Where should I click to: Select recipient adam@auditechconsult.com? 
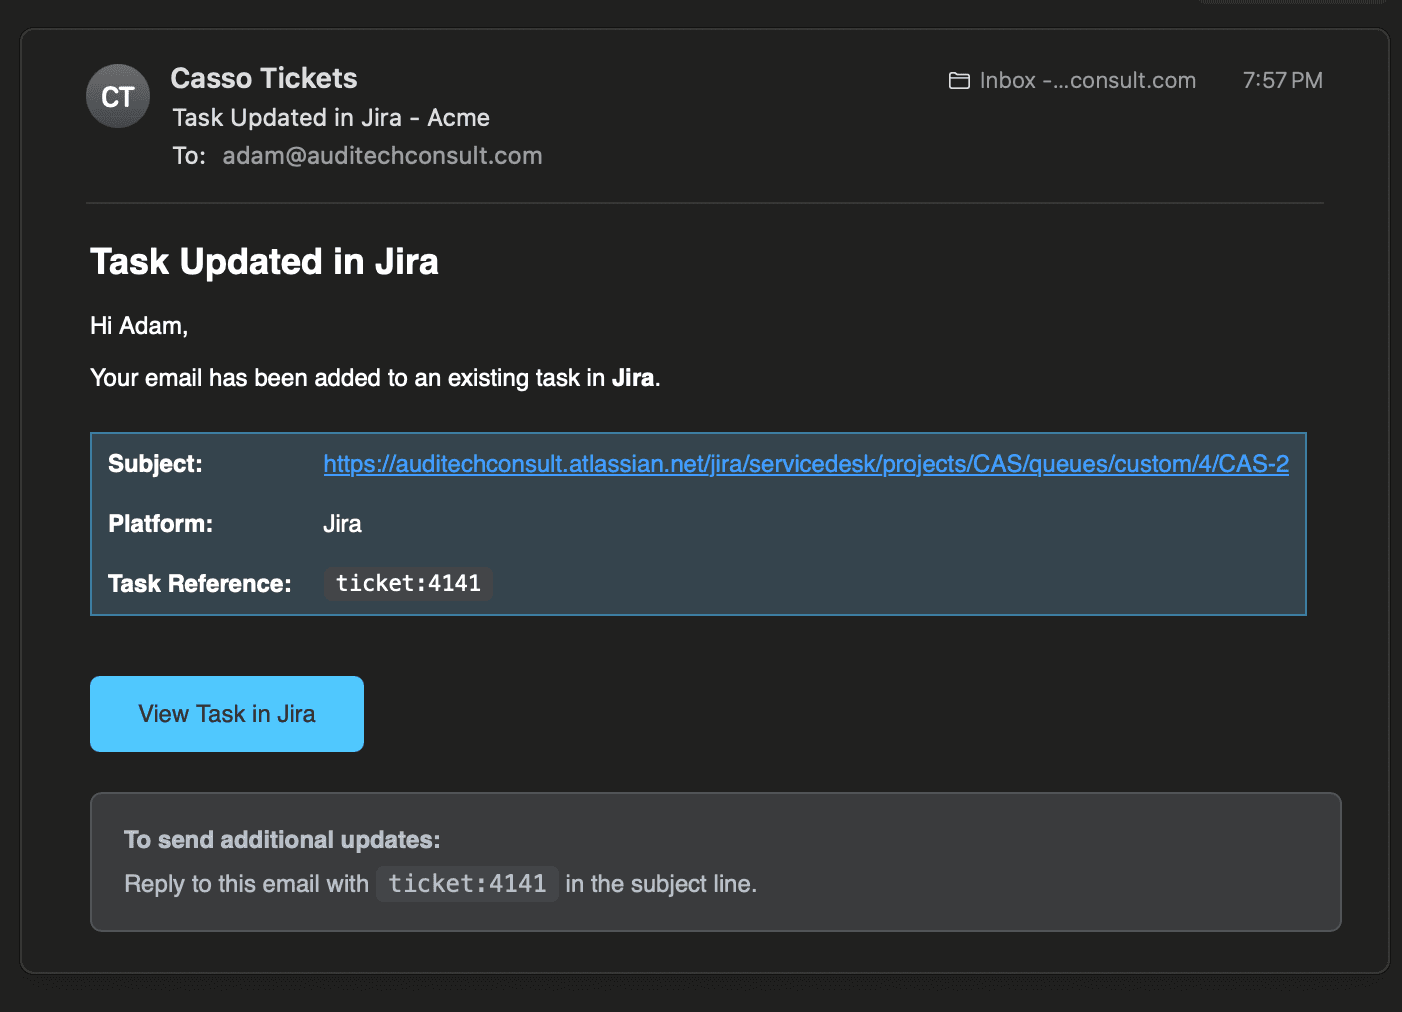pyautogui.click(x=382, y=155)
